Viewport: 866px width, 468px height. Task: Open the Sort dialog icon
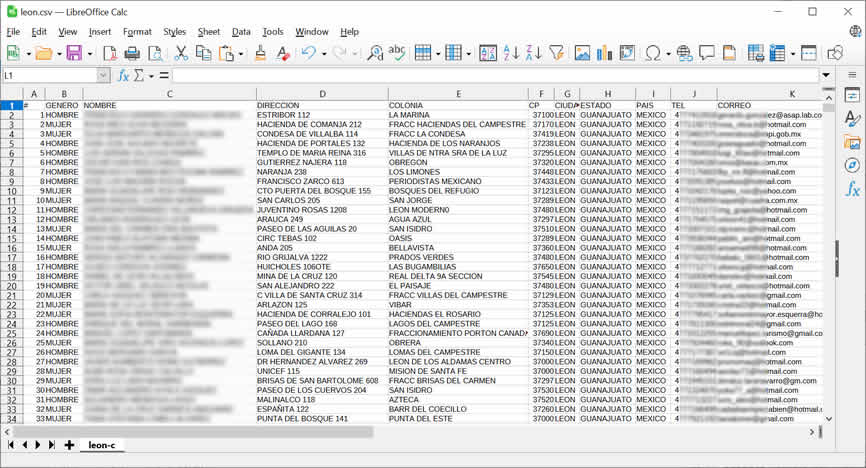click(x=488, y=53)
